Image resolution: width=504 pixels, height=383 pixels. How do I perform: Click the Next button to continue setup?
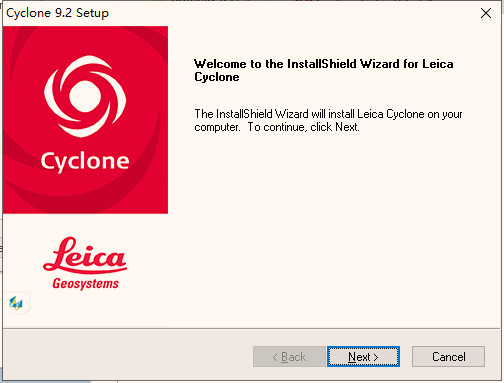click(x=363, y=357)
